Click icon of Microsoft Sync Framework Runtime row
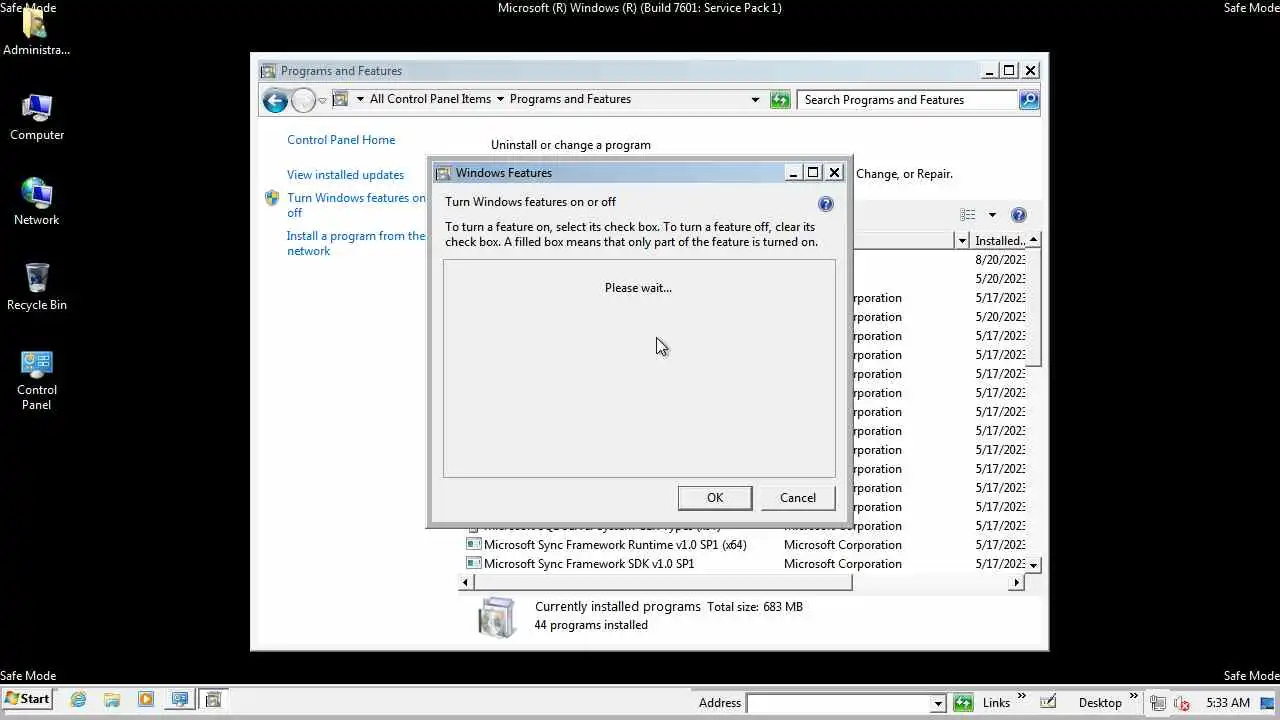Image resolution: width=1280 pixels, height=720 pixels. tap(473, 545)
